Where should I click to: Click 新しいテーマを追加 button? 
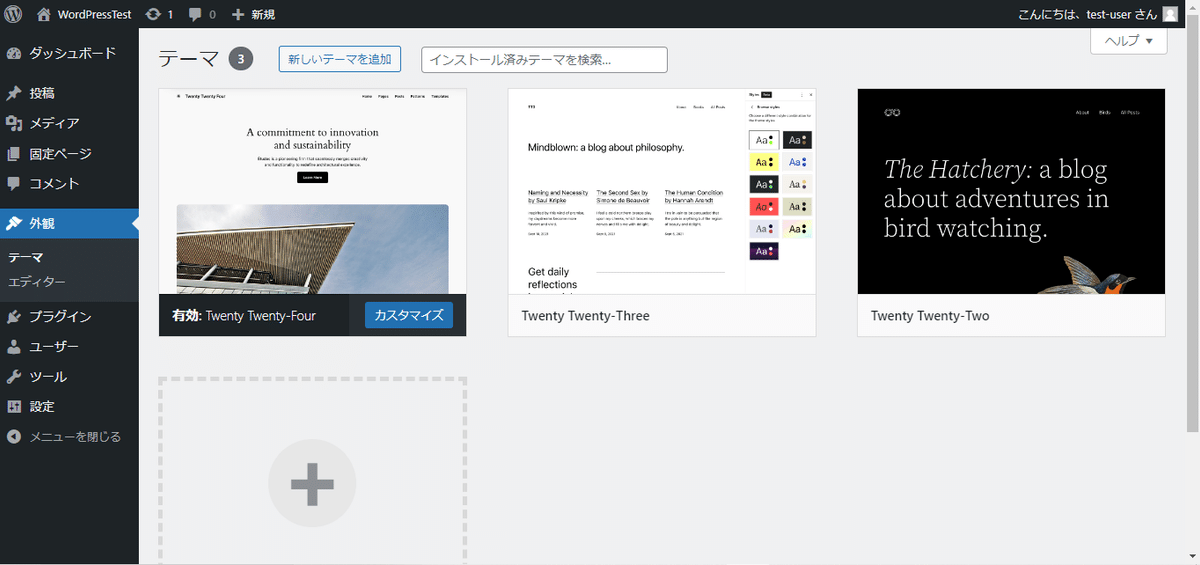[x=340, y=59]
